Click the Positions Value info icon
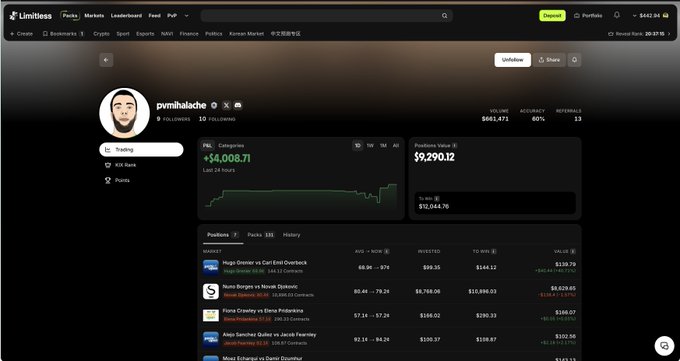 coord(454,145)
